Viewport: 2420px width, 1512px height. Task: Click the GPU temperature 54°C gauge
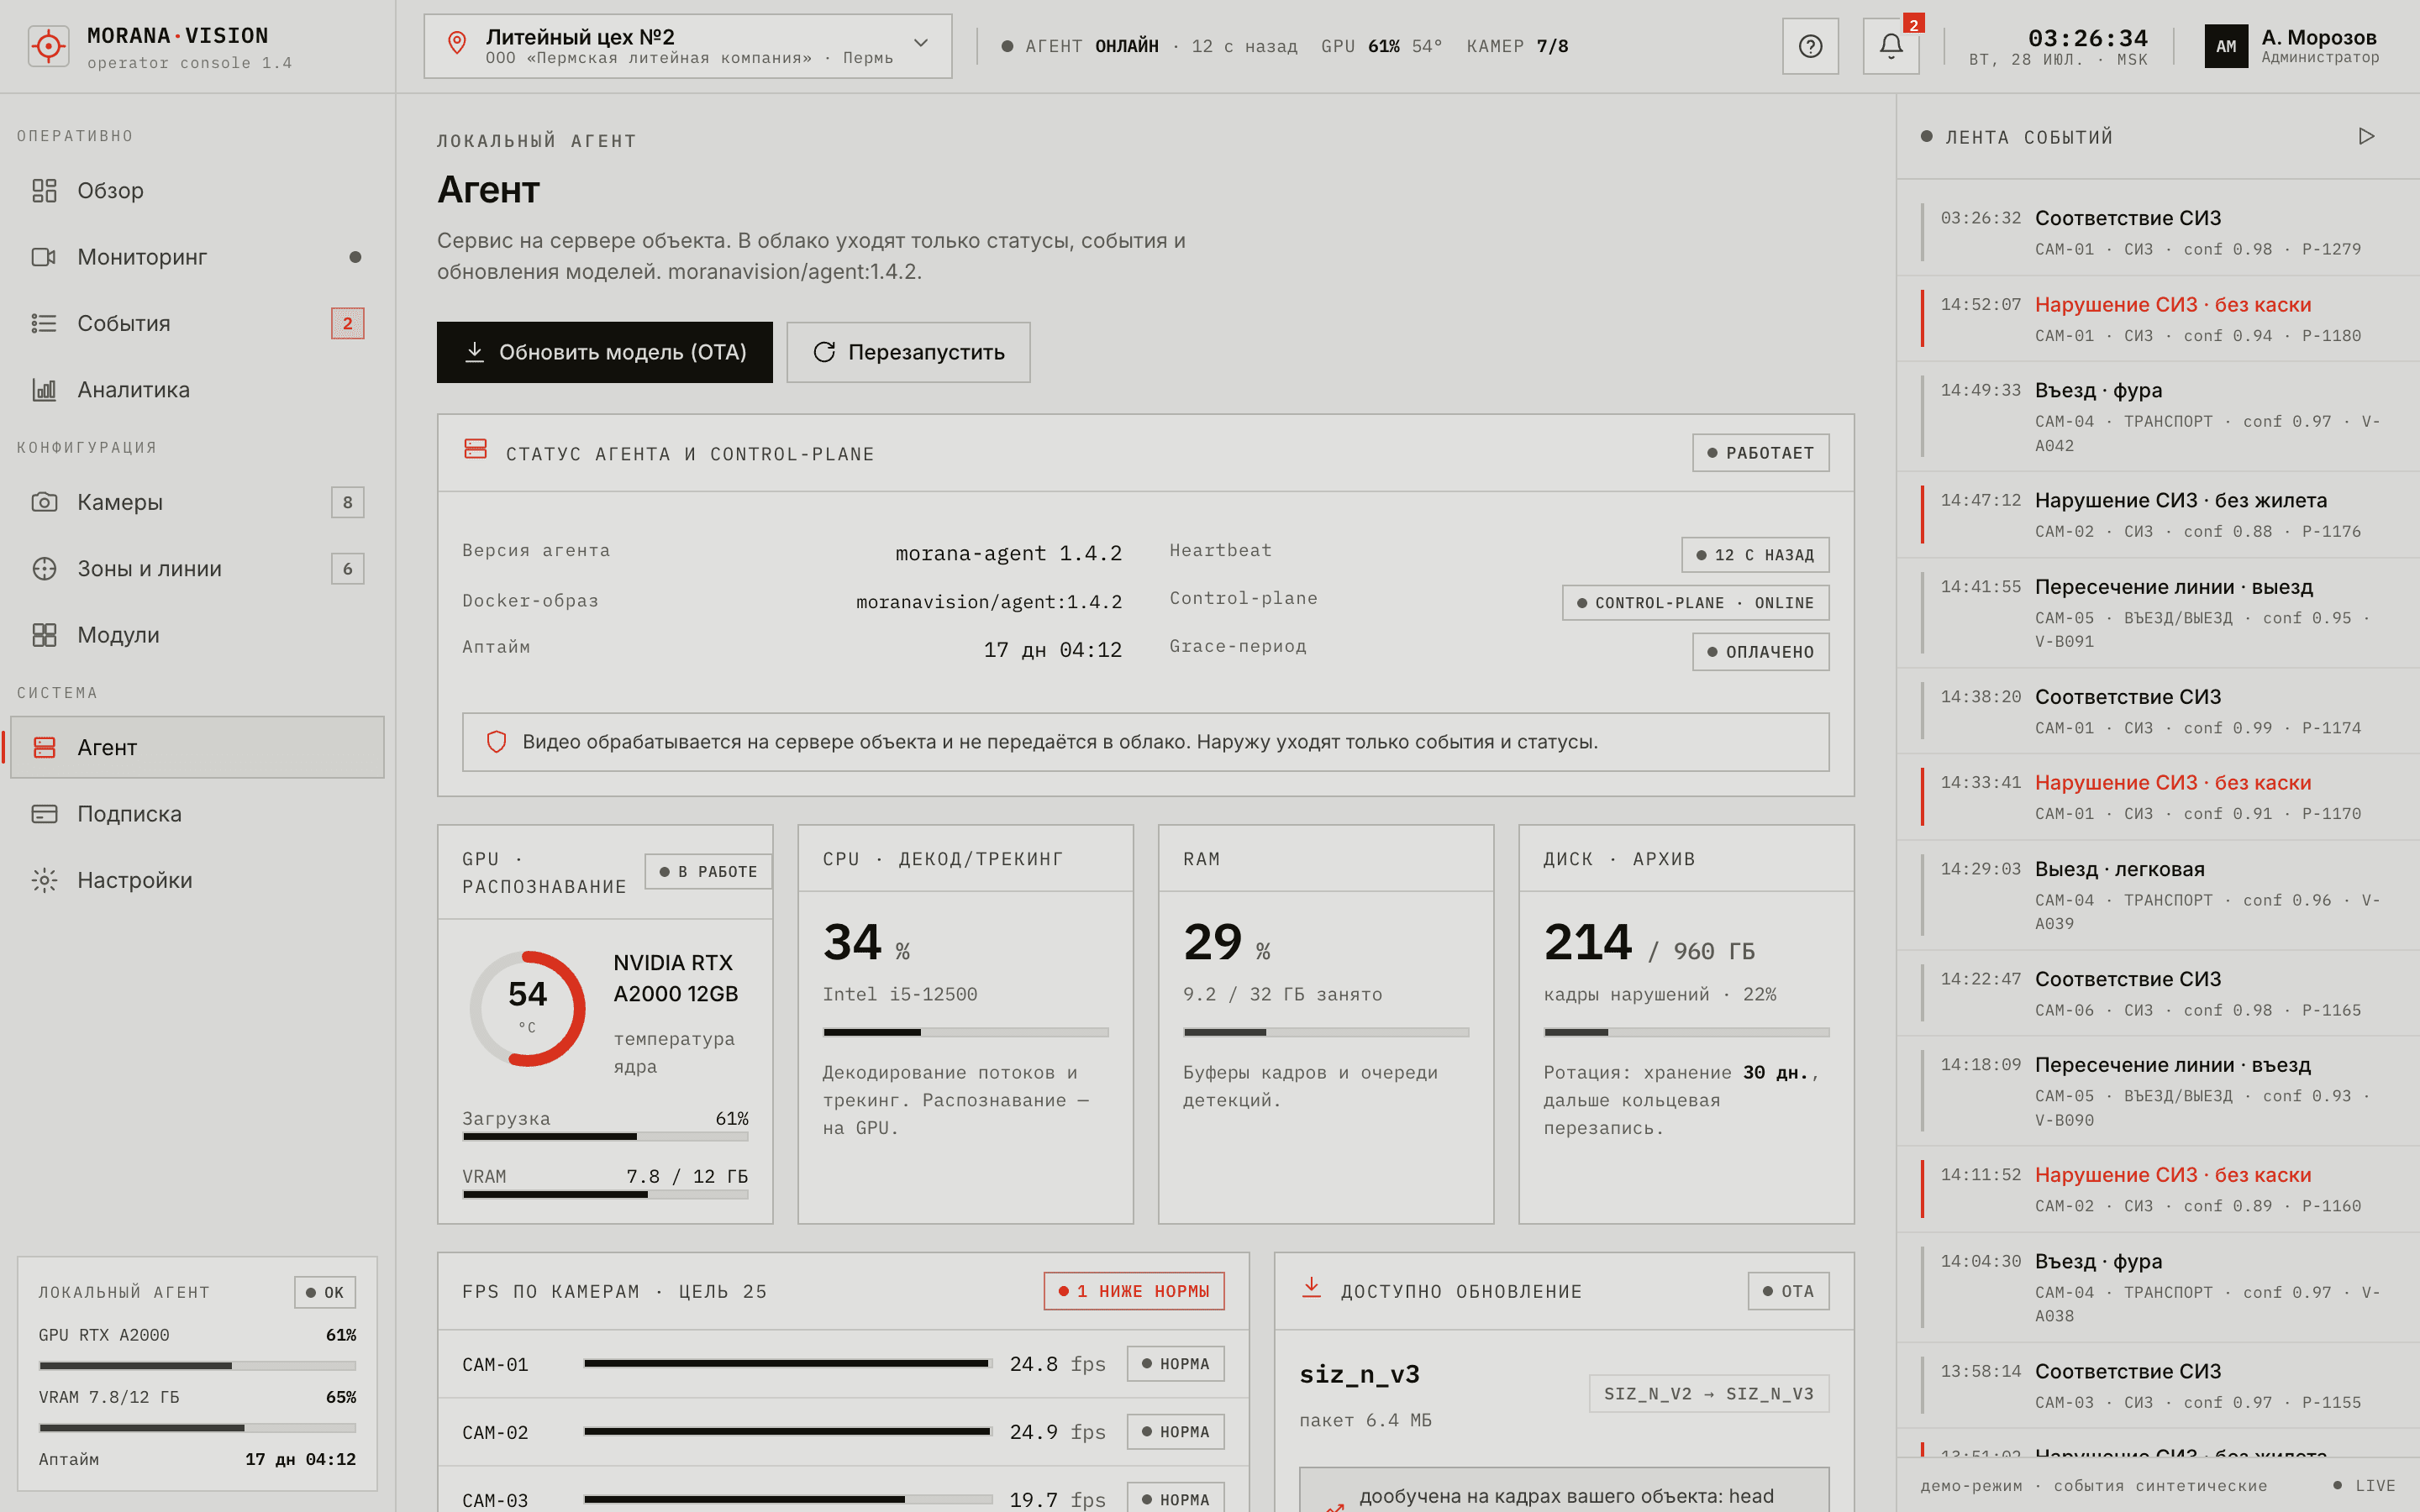pyautogui.click(x=527, y=1008)
